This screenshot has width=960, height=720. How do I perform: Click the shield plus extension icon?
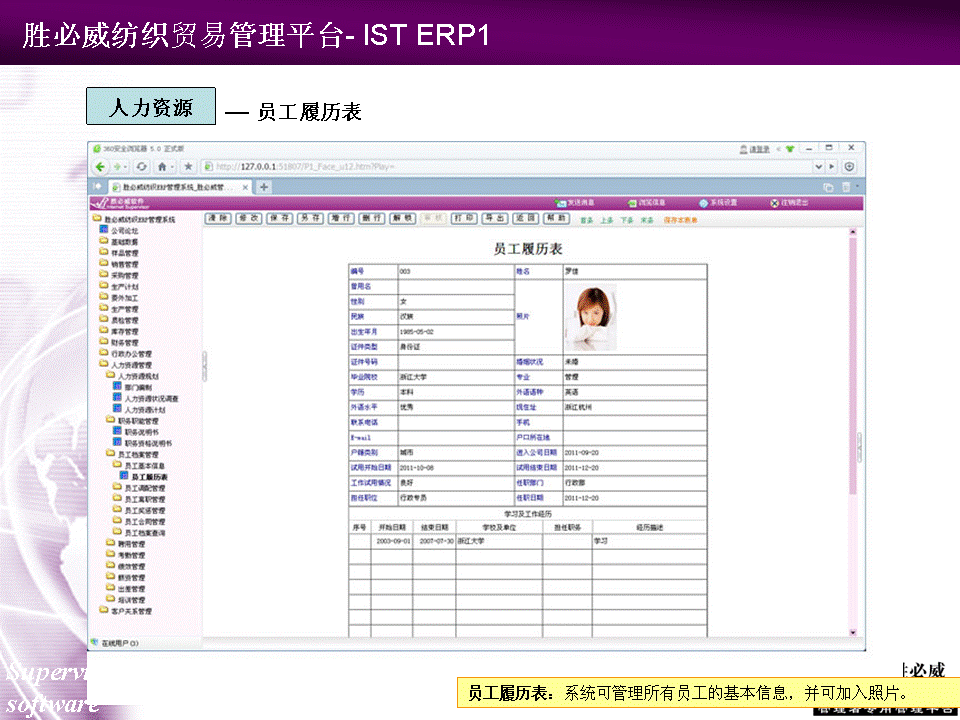coord(849,167)
